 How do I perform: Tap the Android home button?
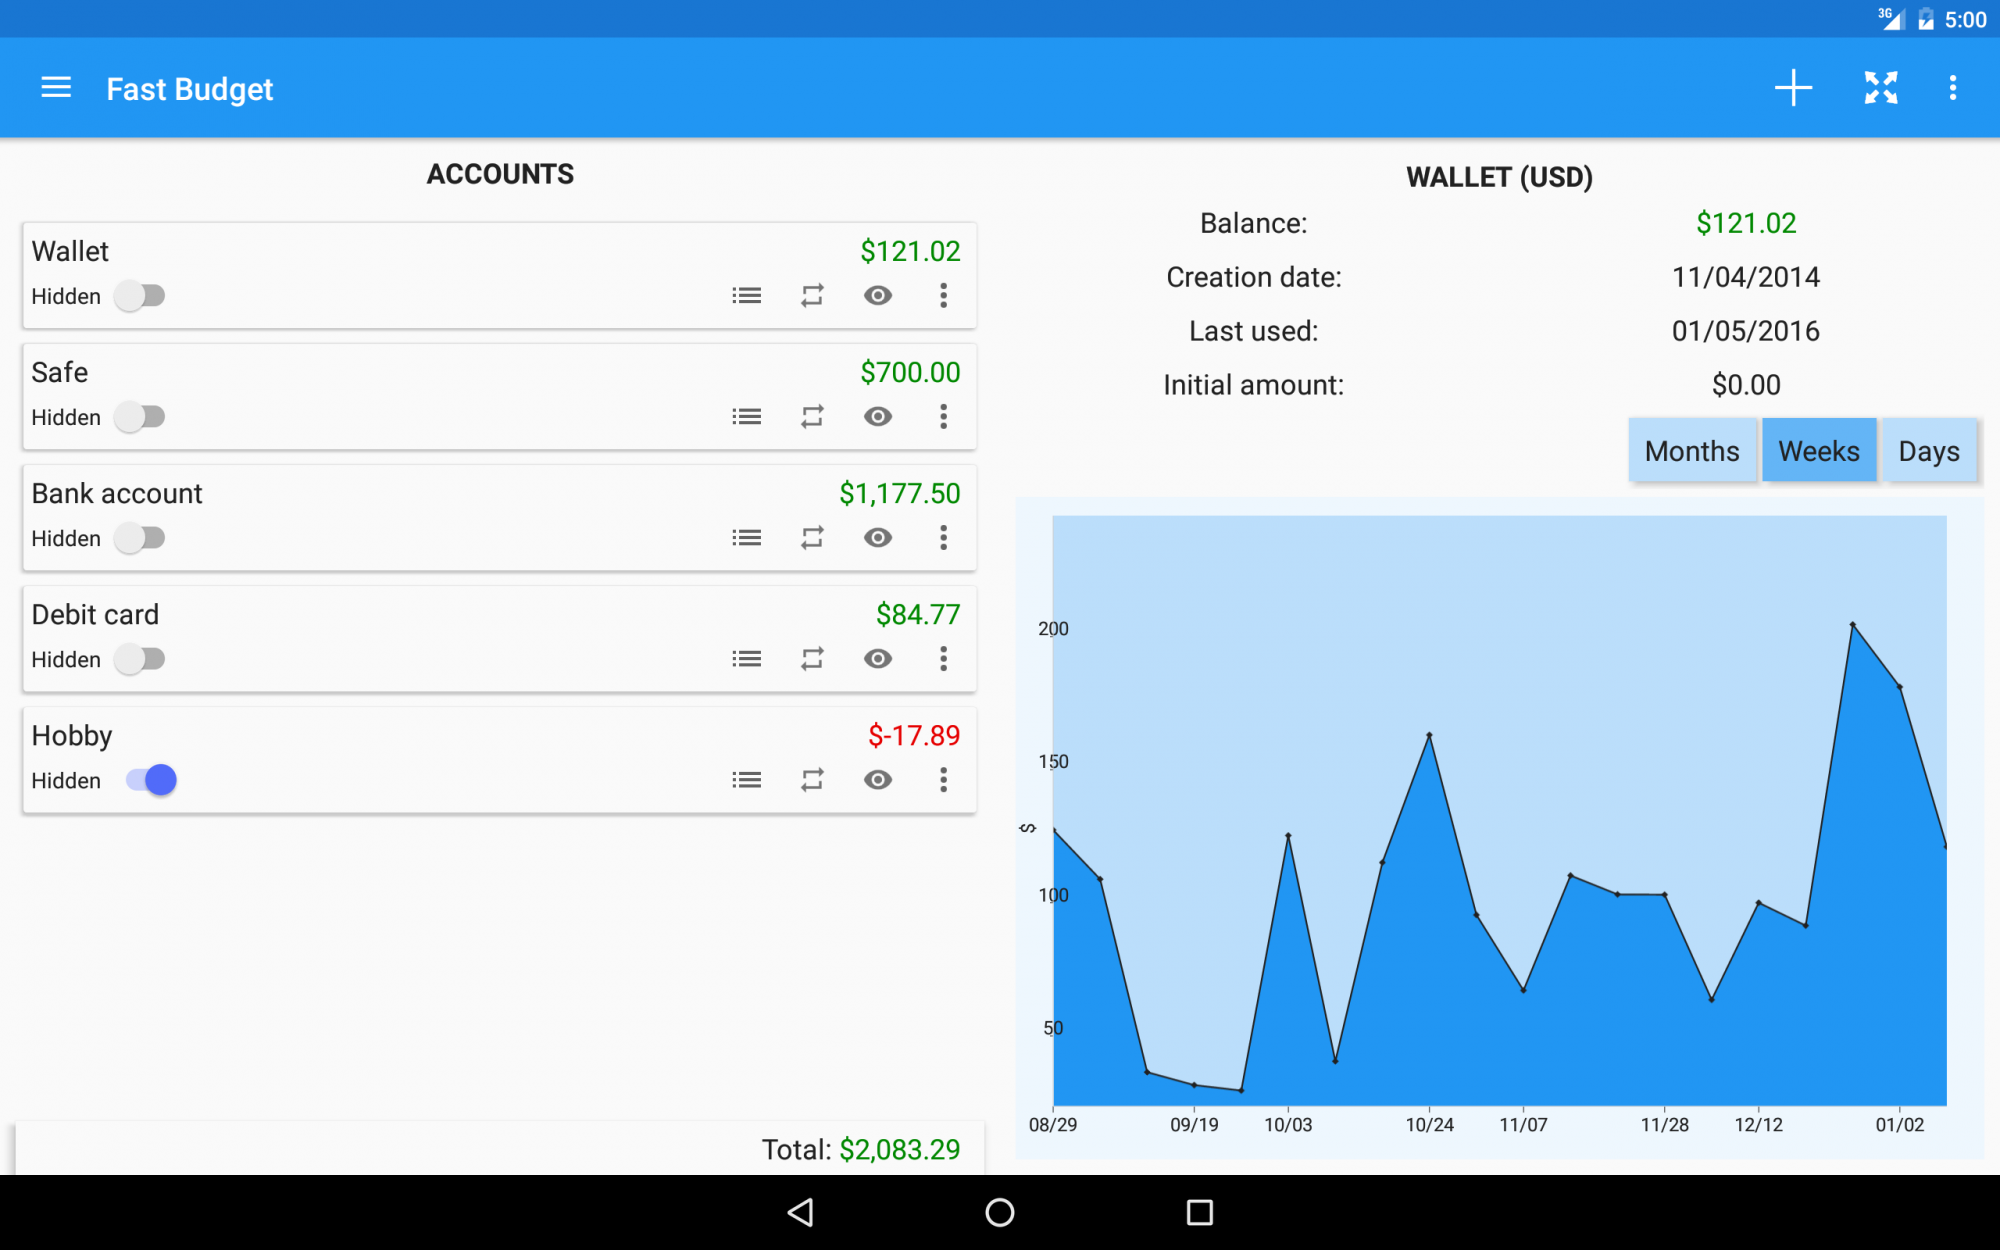[1000, 1212]
